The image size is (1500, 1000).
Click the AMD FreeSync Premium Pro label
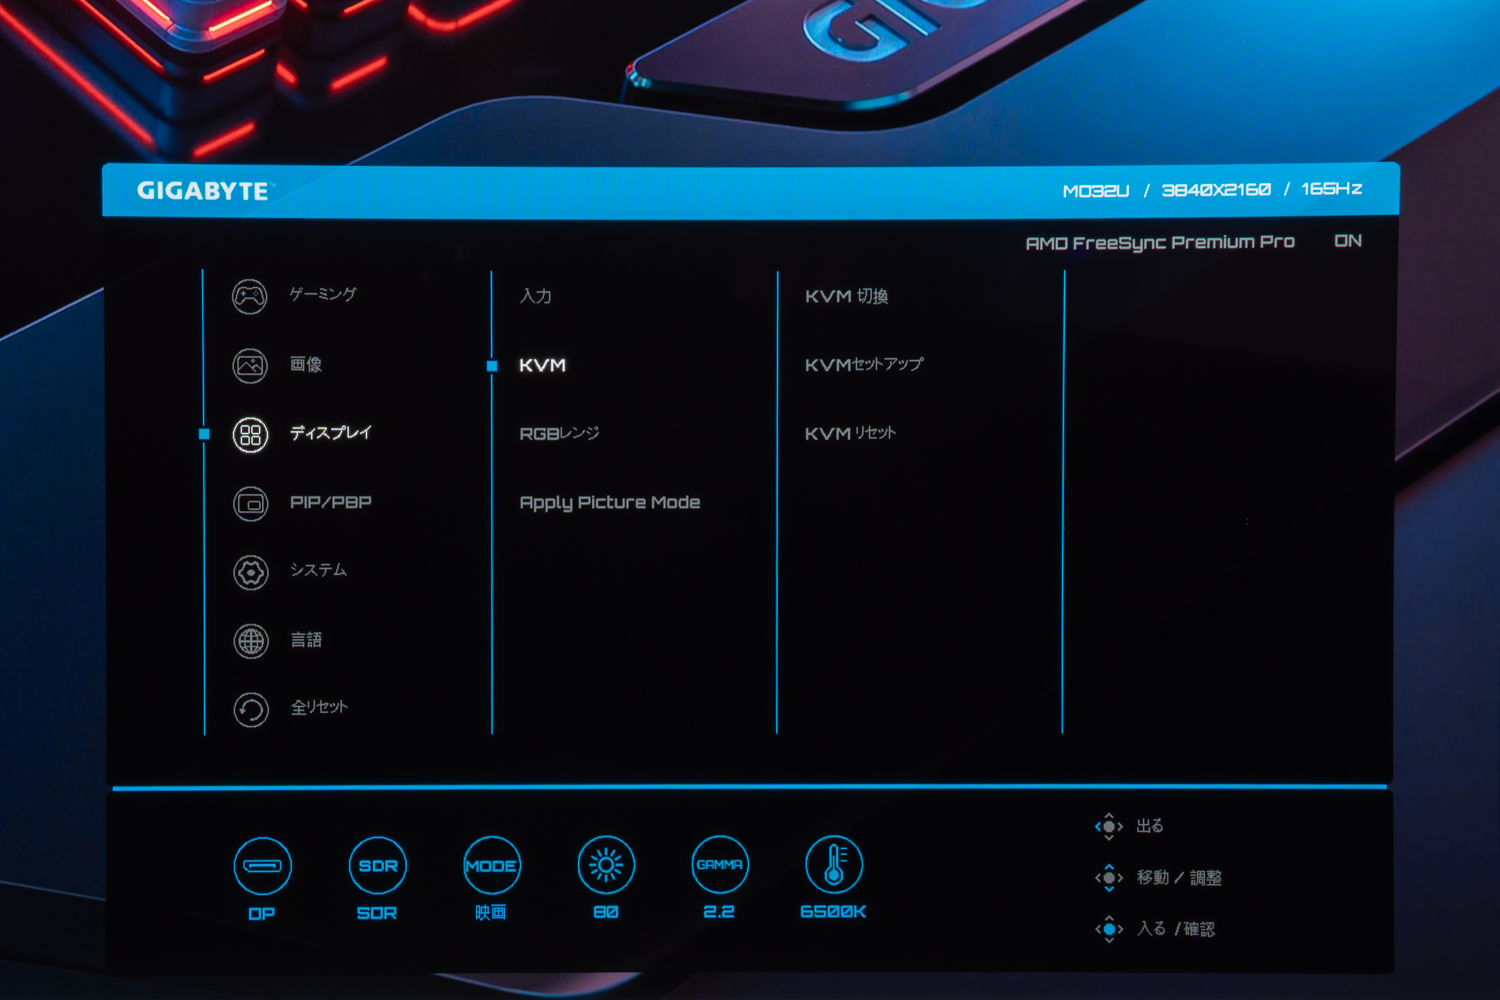tap(1160, 243)
